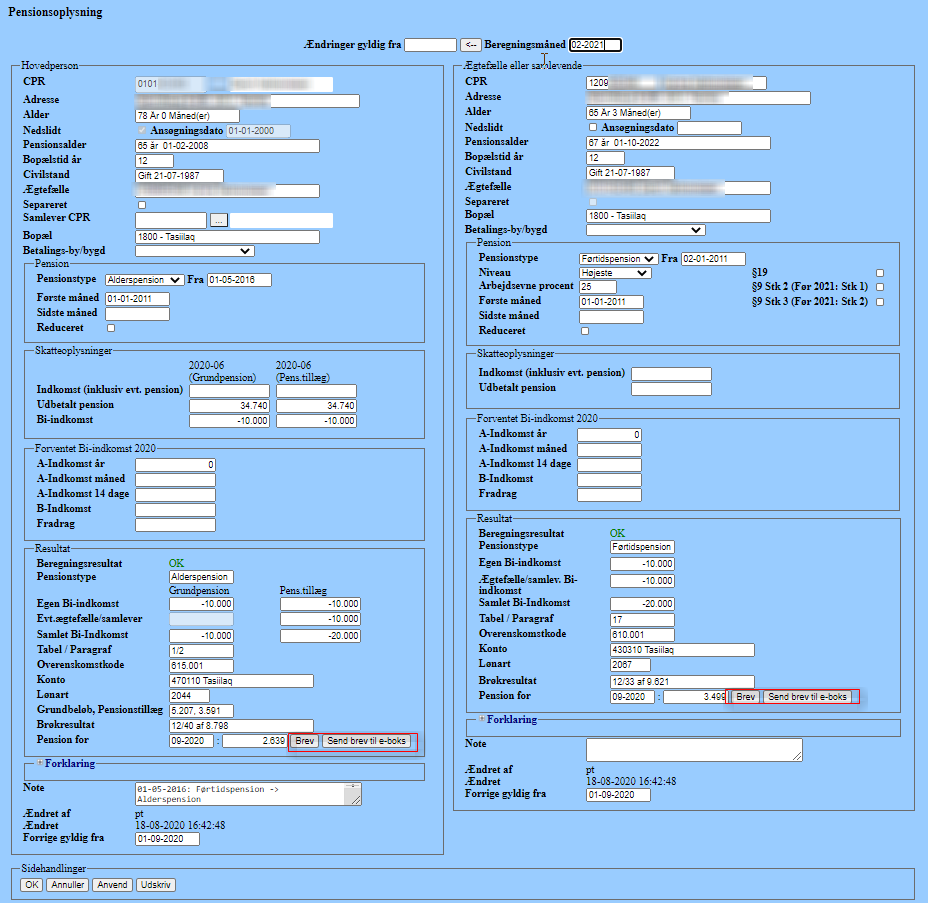Viewport: 928px width, 903px height.
Task: Toggle the spouse Nedslidt checkbox
Action: pos(593,127)
